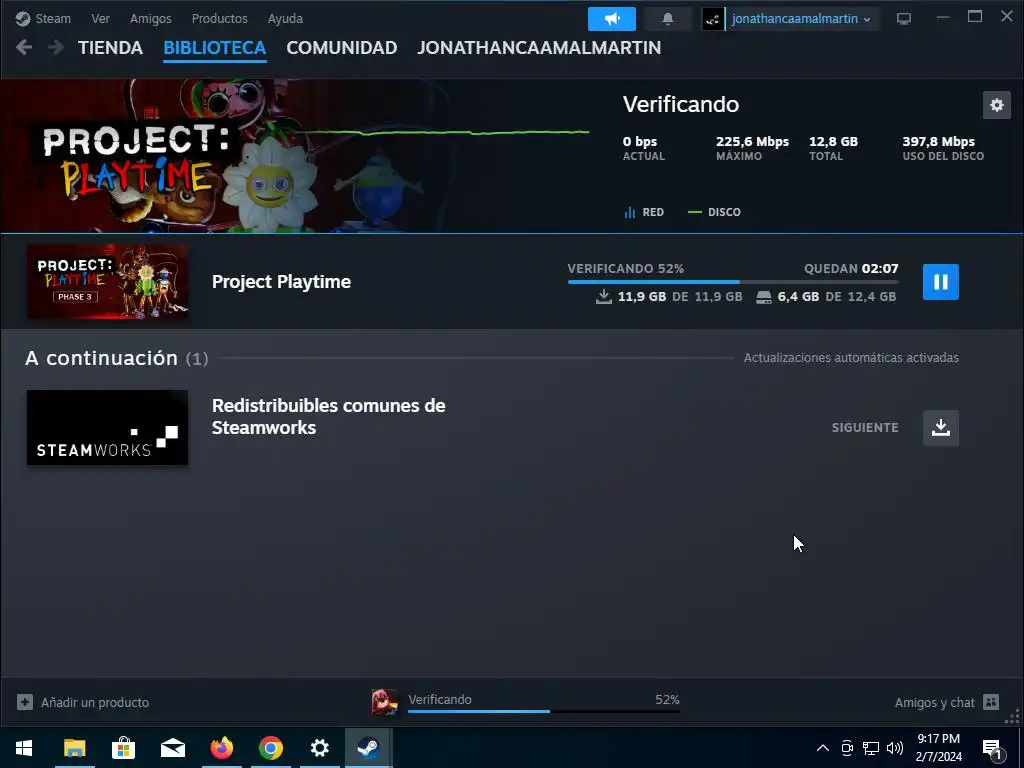Screen dimensions: 1024x768
Task: Pause the Project Playtime verification
Action: click(x=940, y=281)
